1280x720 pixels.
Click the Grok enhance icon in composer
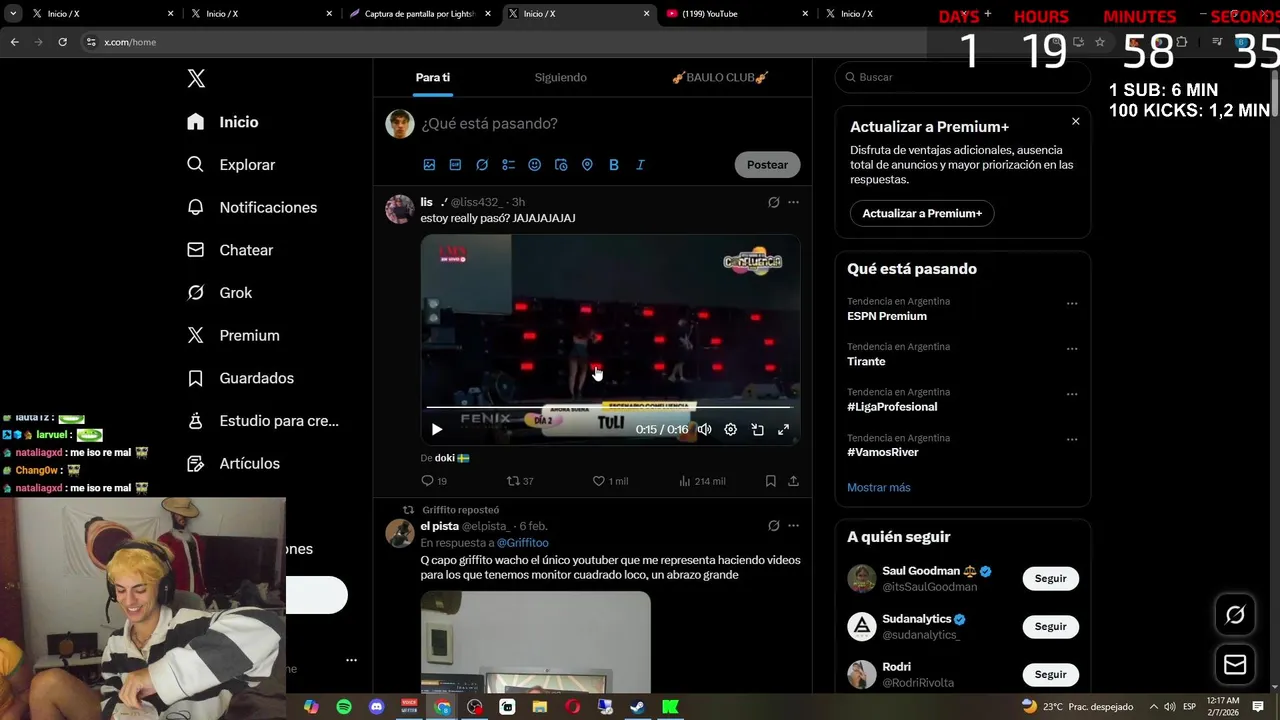pyautogui.click(x=482, y=165)
